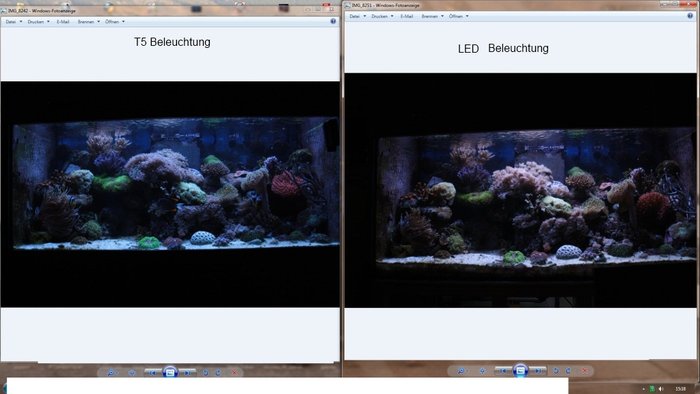The image size is (700, 394).
Task: Open zoom control in IMG_8251 window
Action: 461,371
